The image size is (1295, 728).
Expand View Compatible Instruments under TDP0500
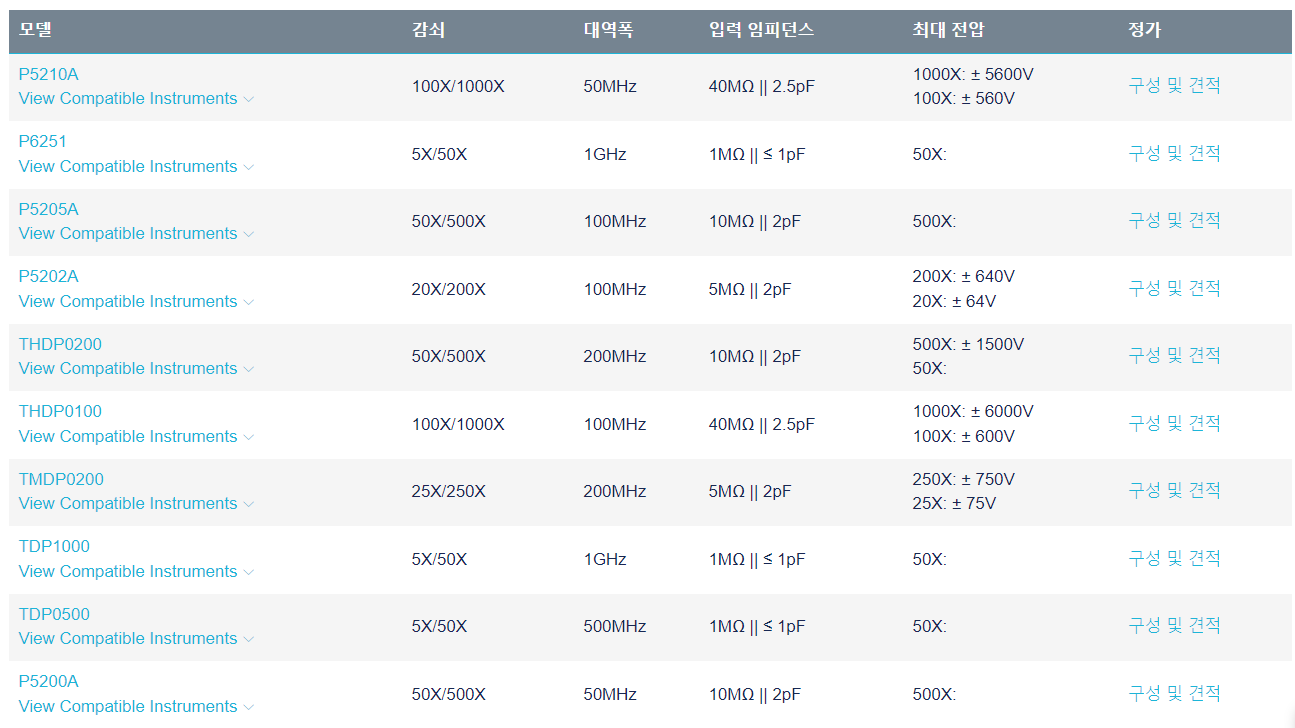(x=136, y=638)
